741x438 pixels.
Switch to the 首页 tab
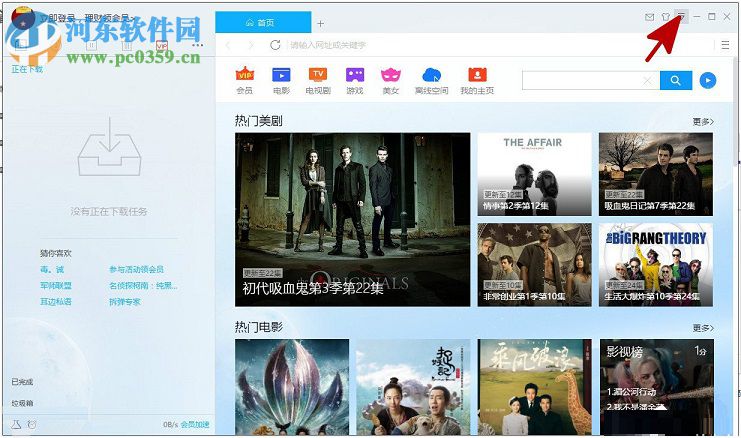[x=263, y=22]
